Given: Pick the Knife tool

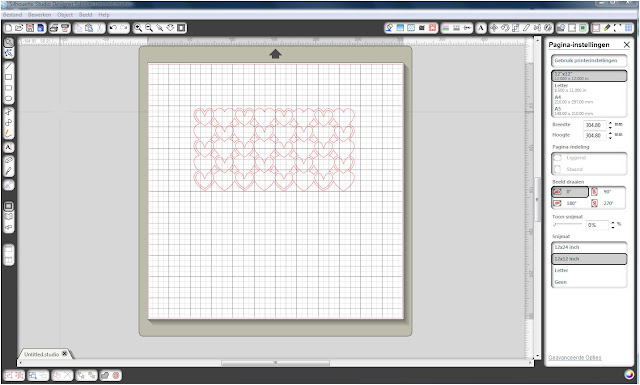Looking at the screenshot, I should (9, 171).
